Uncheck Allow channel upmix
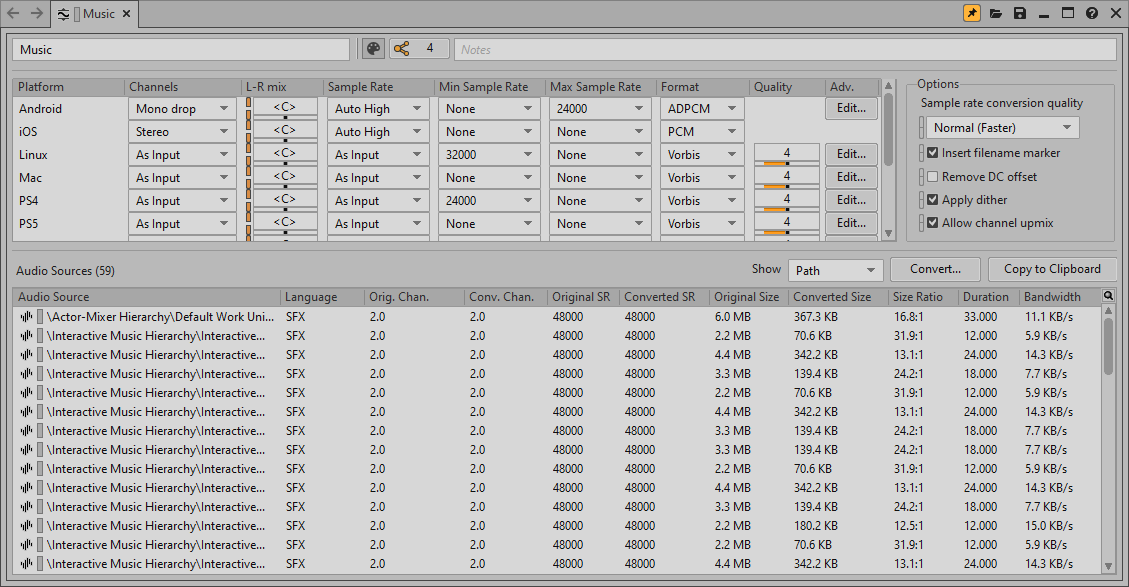The height and width of the screenshot is (587, 1129). (932, 223)
